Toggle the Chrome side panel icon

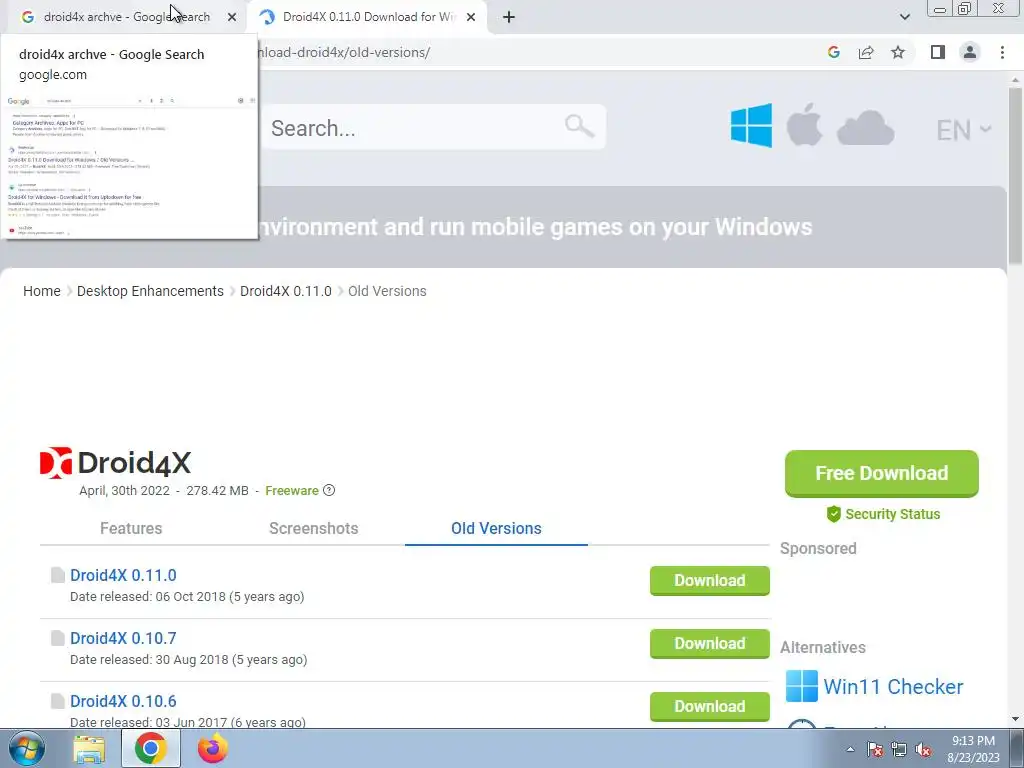point(938,52)
